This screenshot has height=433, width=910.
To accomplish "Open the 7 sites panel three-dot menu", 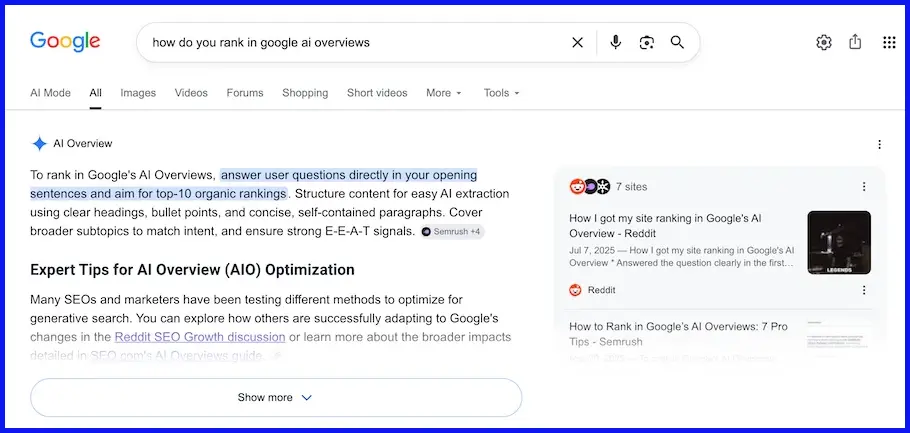I will coord(864,186).
